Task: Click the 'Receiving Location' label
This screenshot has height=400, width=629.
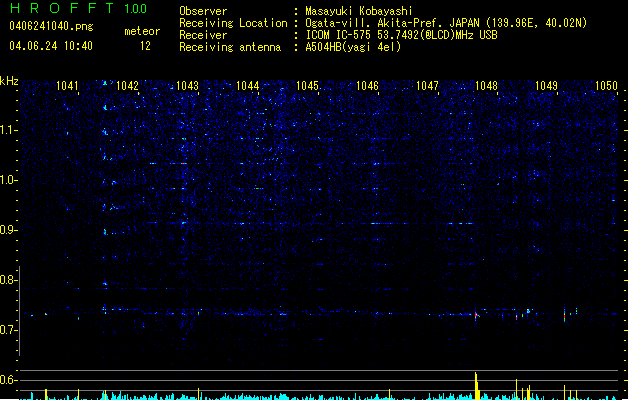Action: click(x=233, y=23)
